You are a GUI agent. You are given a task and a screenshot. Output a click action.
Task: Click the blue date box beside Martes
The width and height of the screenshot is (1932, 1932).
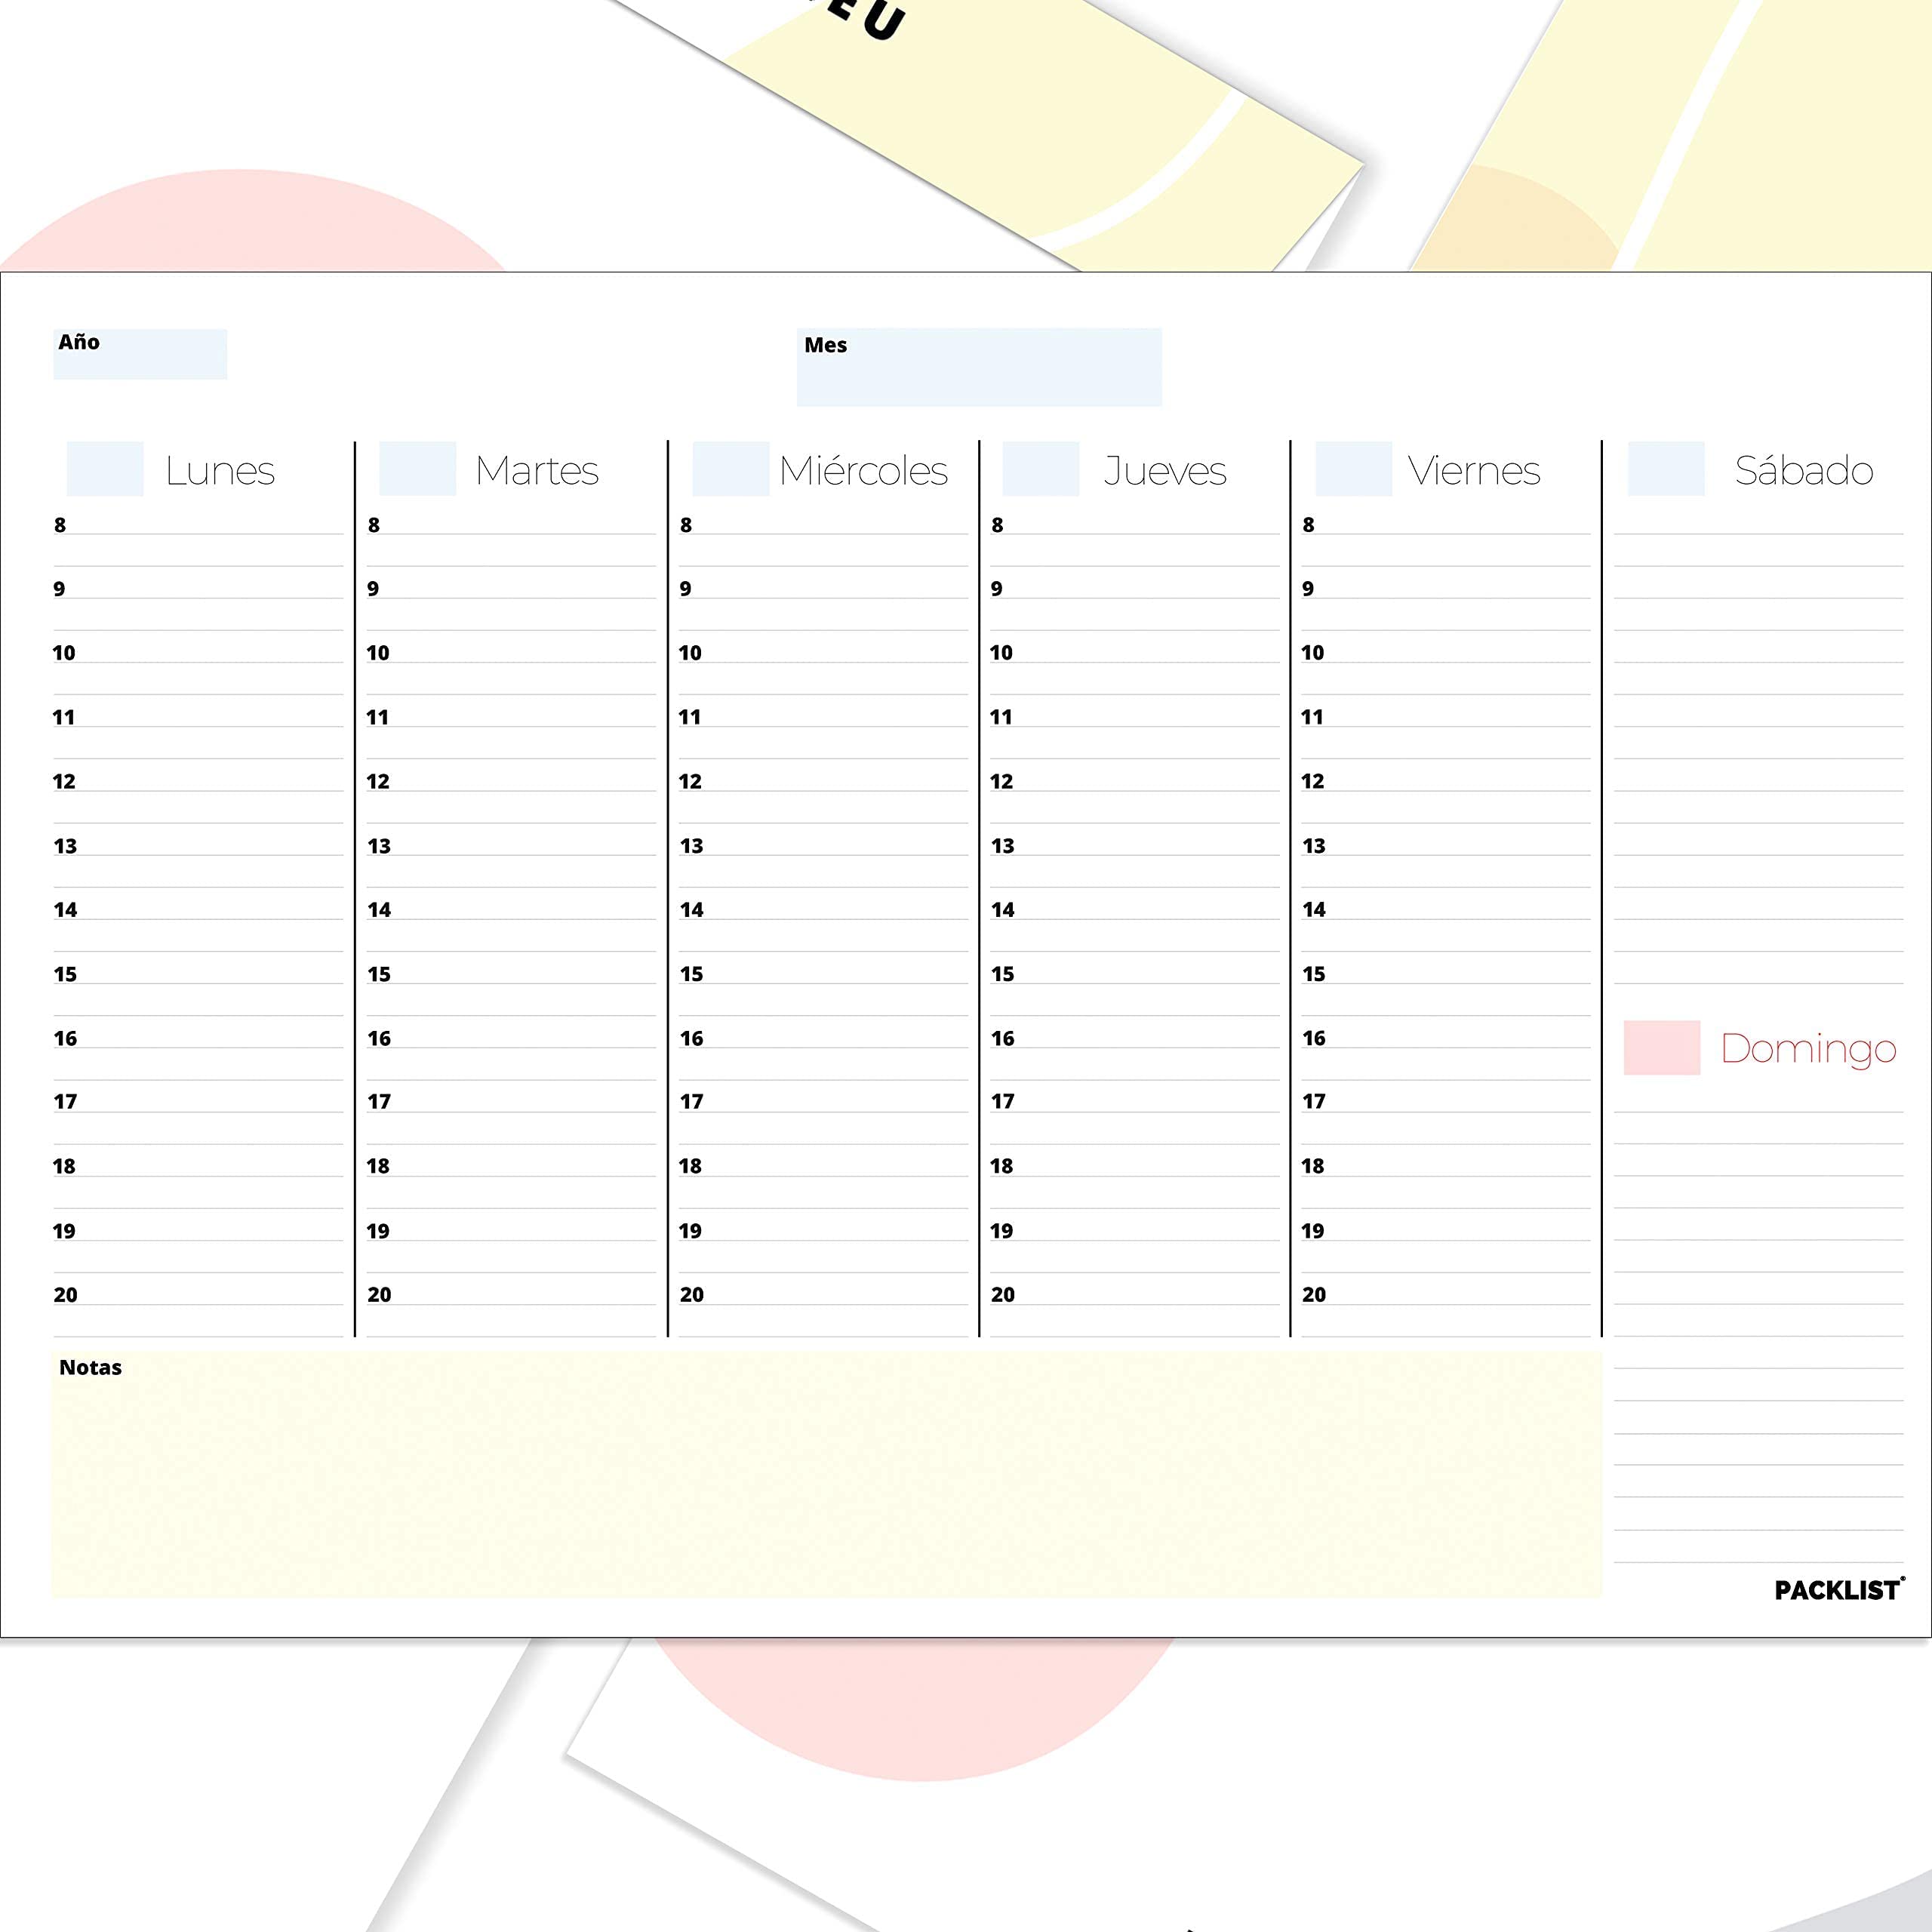[x=417, y=468]
